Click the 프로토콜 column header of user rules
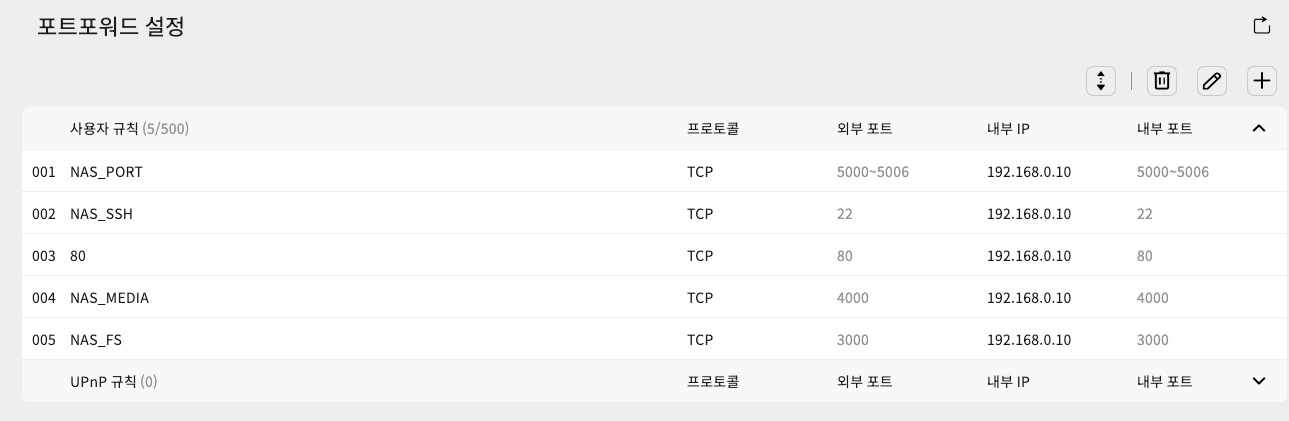Viewport: 1289px width, 421px height. click(713, 129)
